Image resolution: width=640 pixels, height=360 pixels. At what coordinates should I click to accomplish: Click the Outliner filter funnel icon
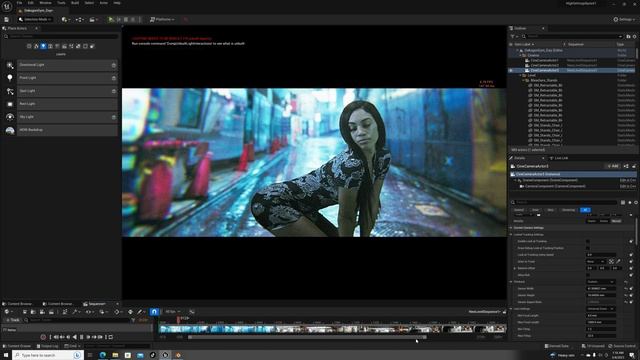point(513,36)
